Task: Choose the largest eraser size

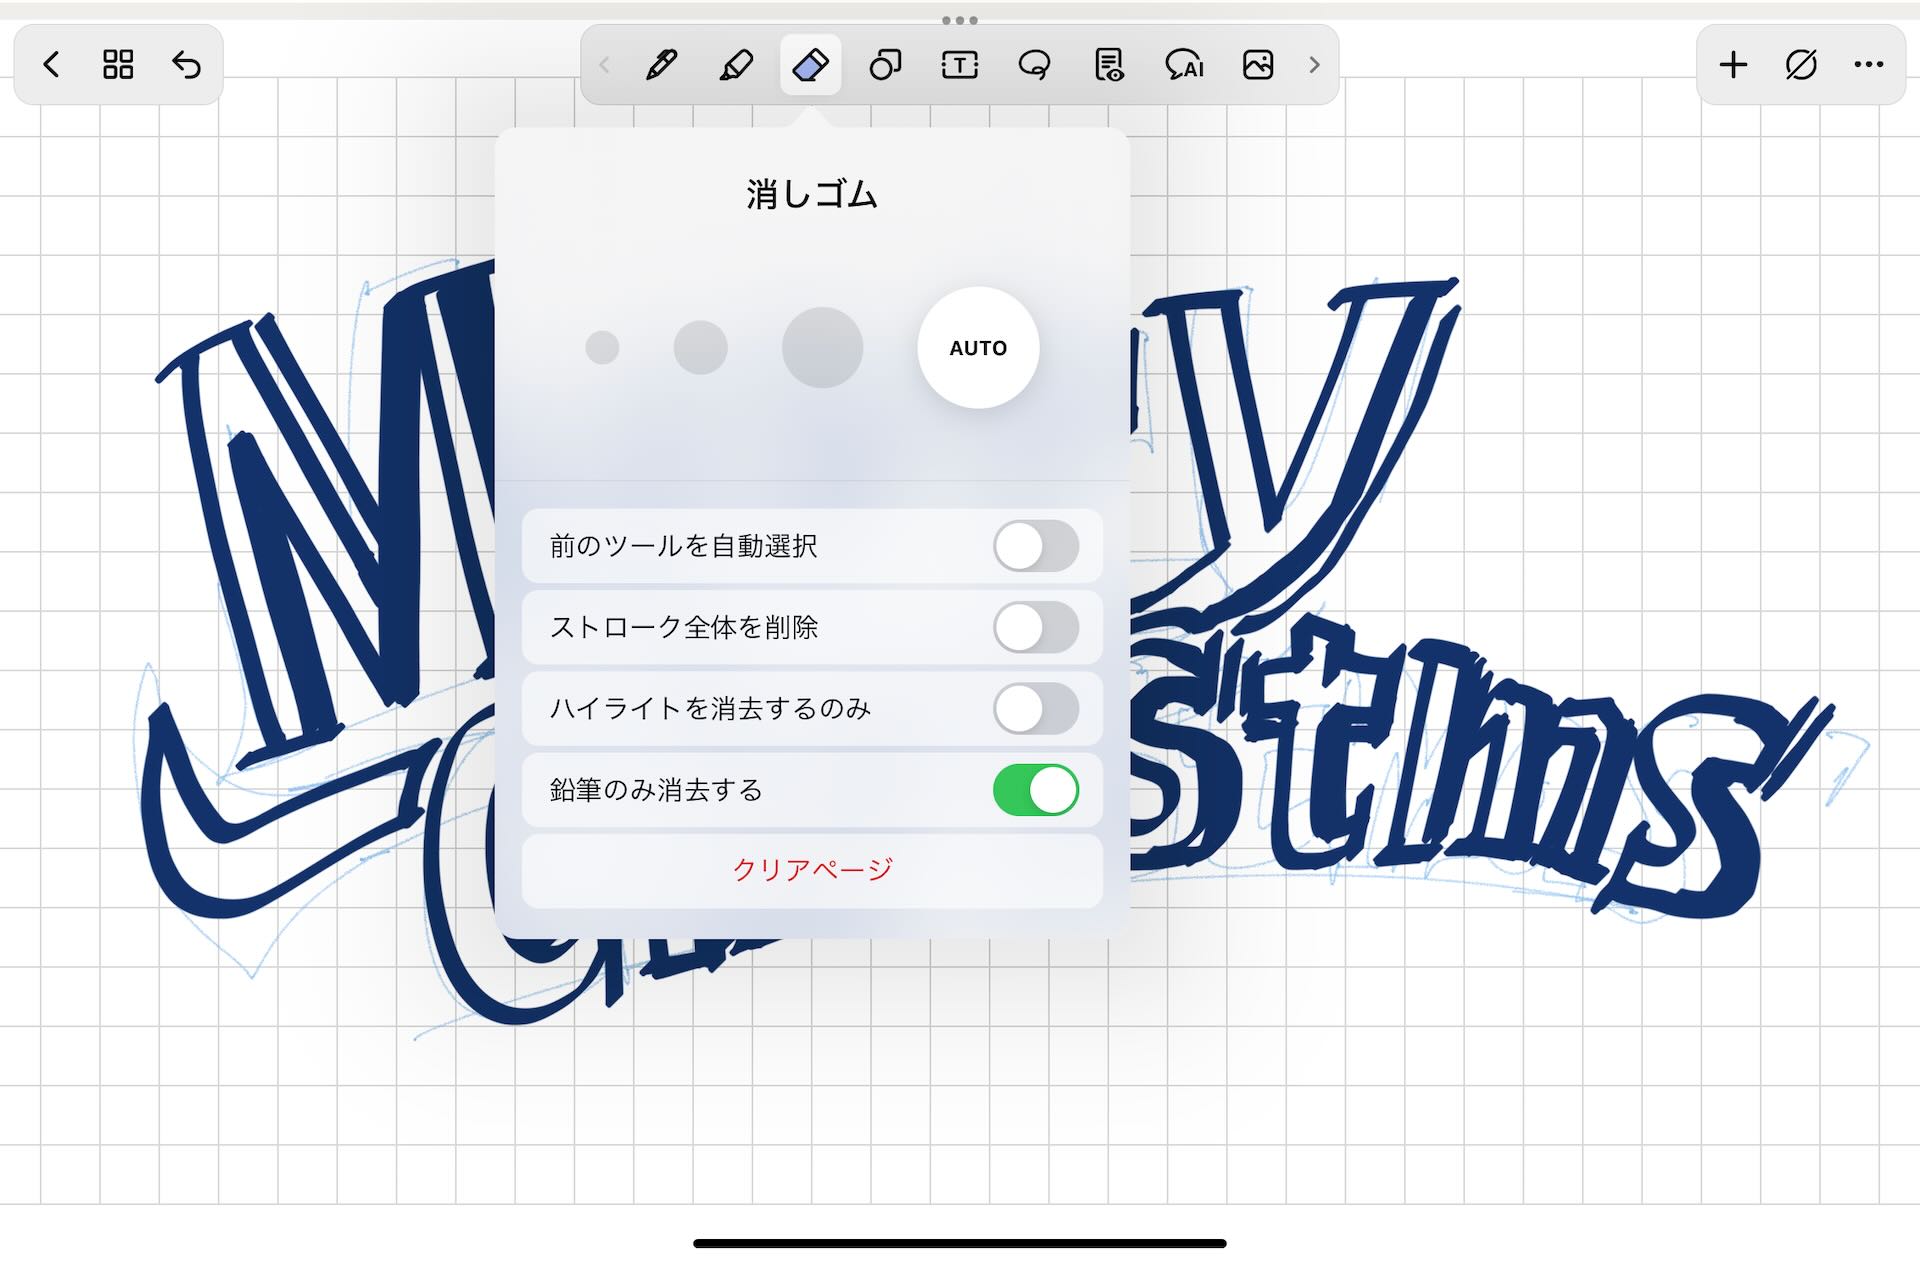Action: tap(822, 347)
